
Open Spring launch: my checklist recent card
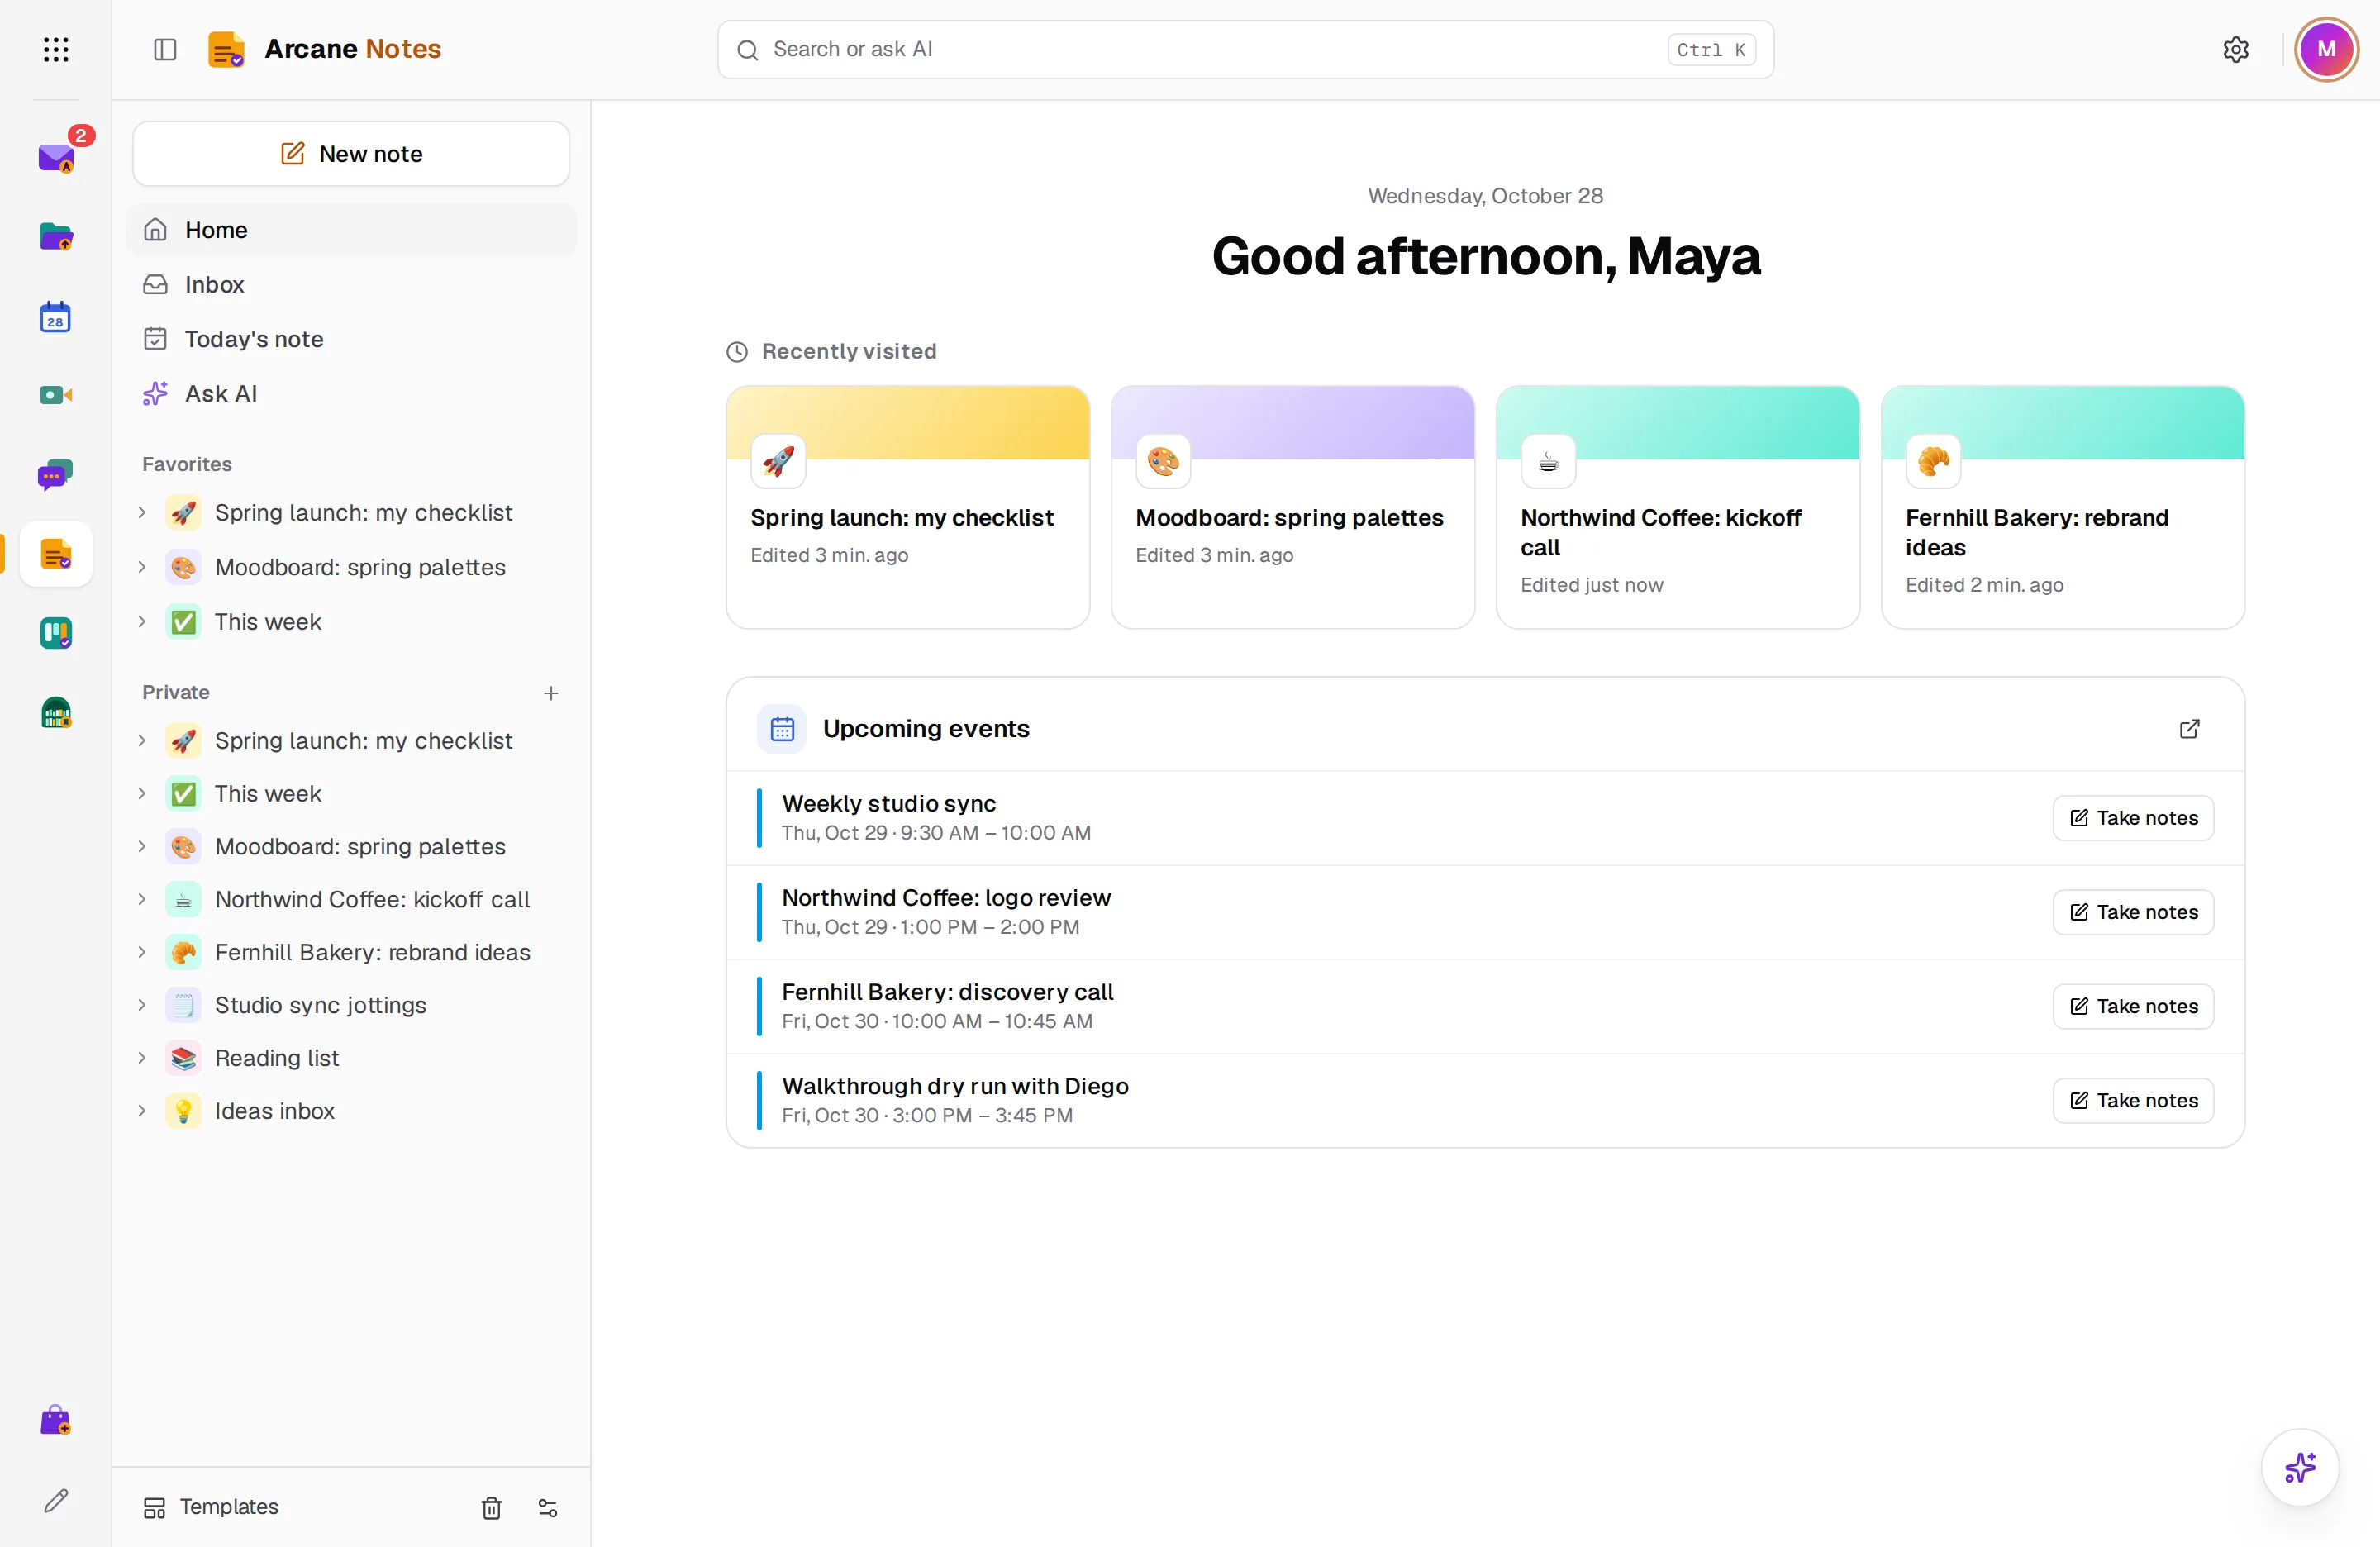(x=907, y=507)
